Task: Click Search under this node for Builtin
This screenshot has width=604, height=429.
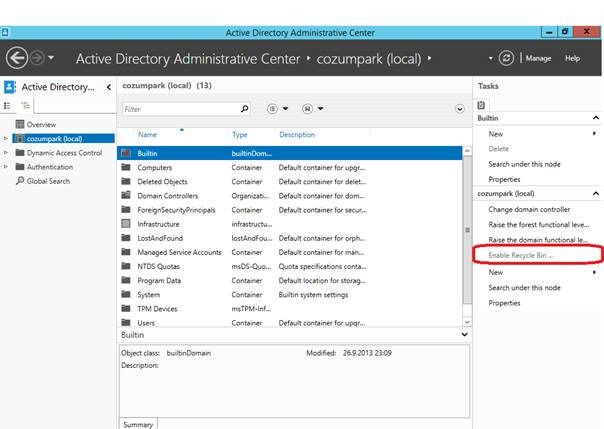Action: point(524,164)
